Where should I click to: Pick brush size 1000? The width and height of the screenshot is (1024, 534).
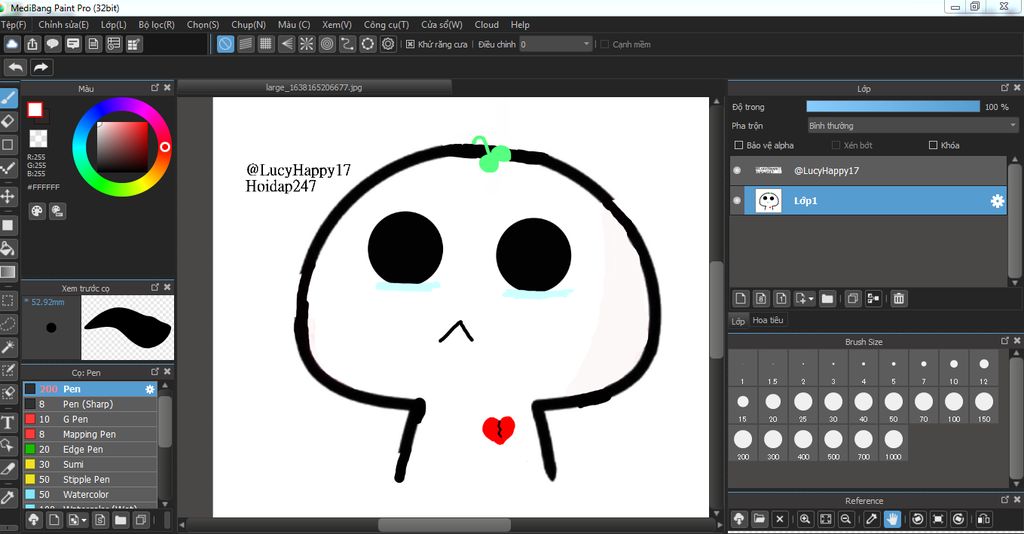(x=893, y=445)
